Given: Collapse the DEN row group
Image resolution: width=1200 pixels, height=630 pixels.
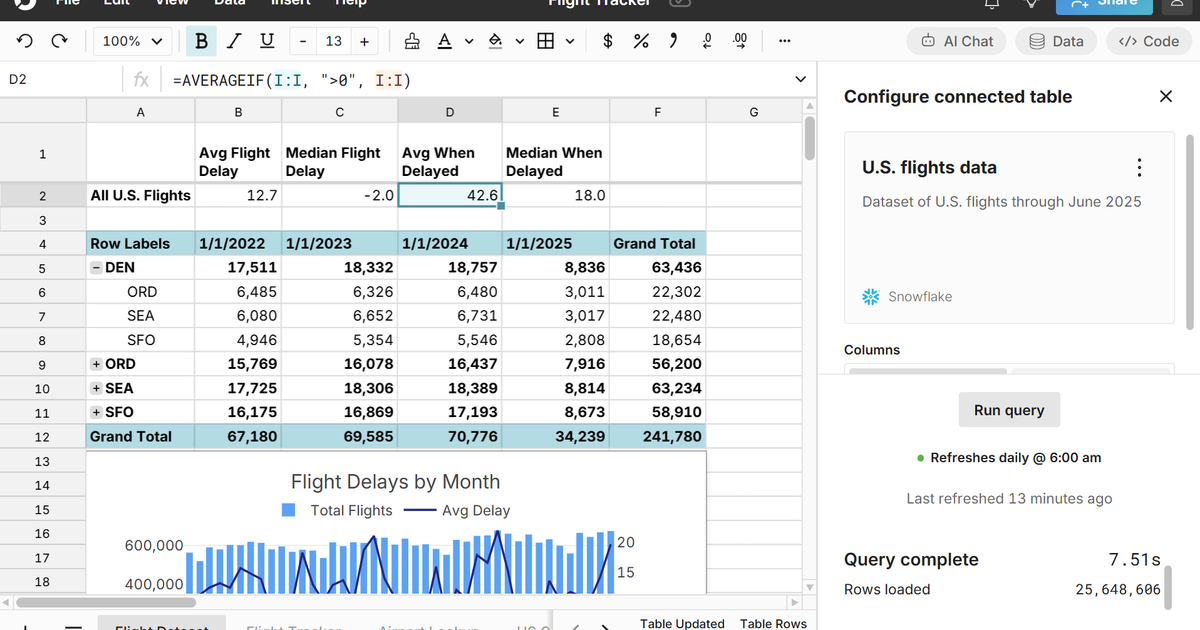Looking at the screenshot, I should click(x=96, y=268).
